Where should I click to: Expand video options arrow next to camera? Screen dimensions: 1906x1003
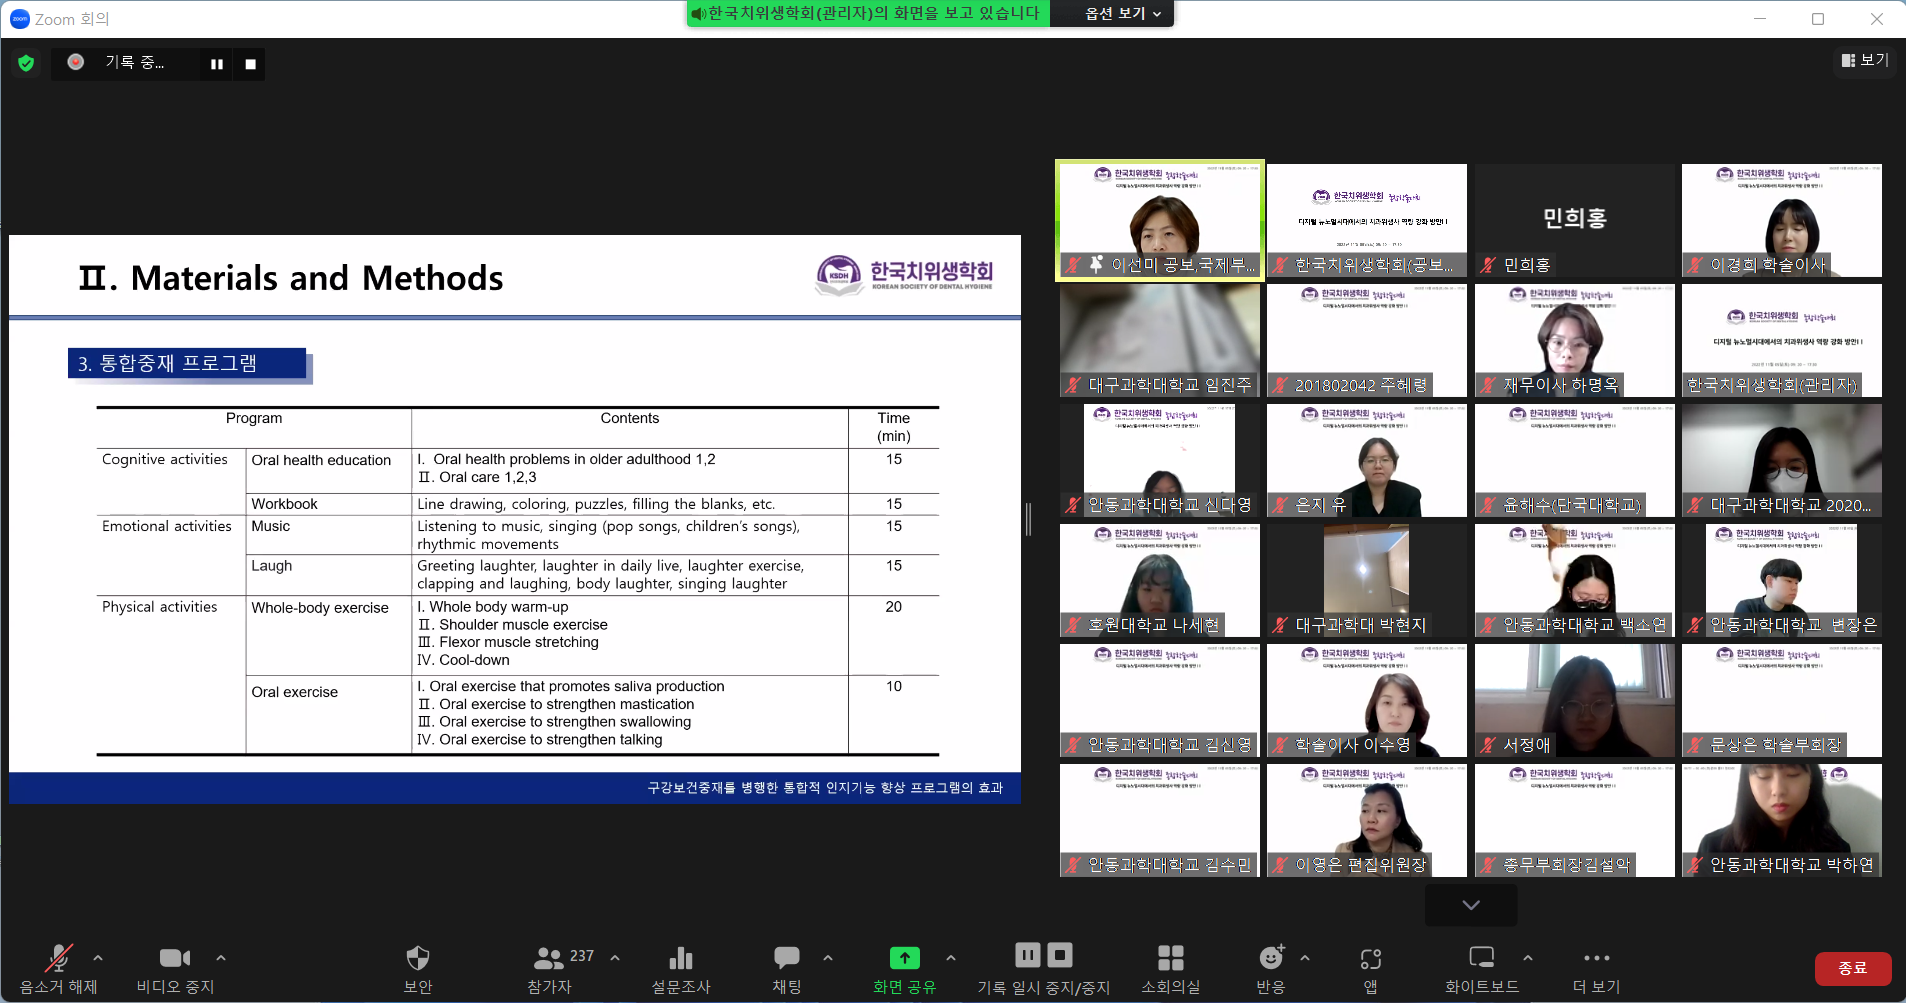pos(221,958)
